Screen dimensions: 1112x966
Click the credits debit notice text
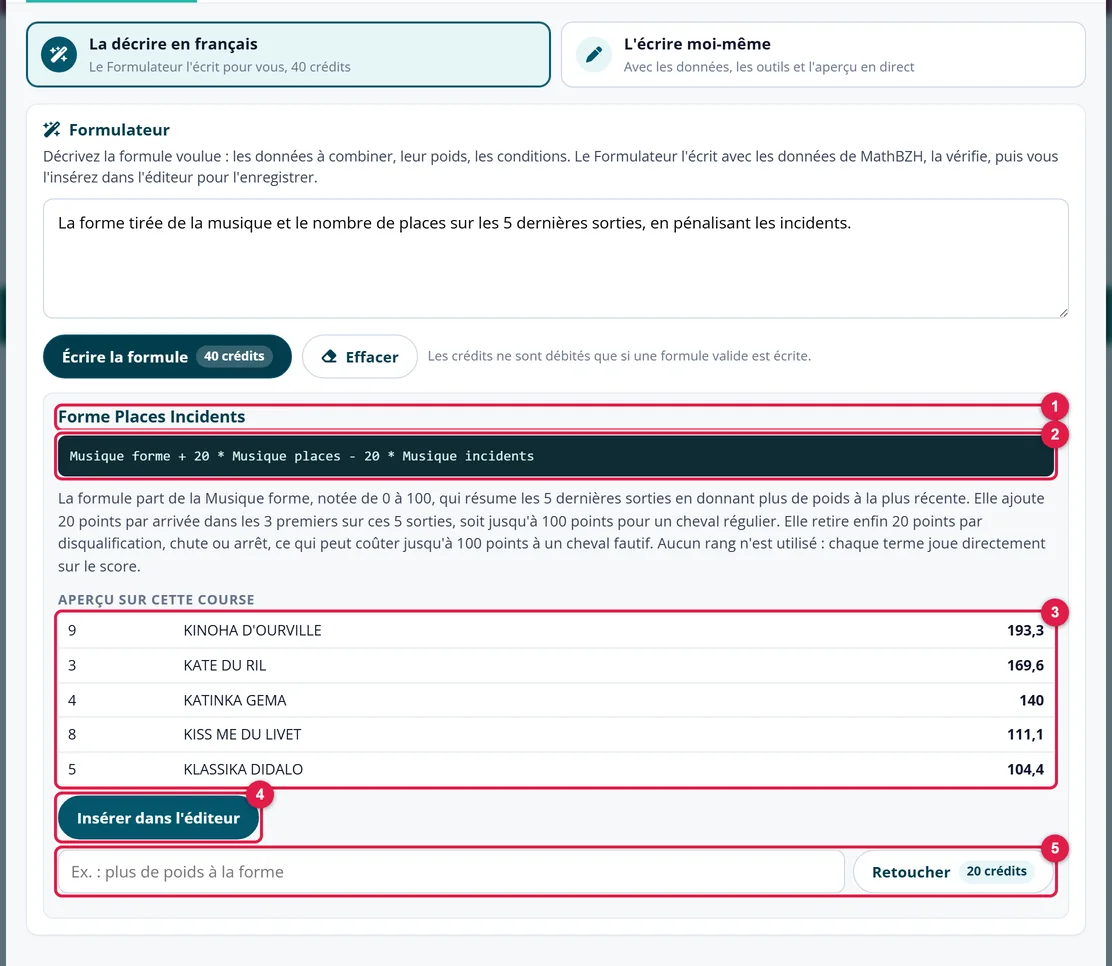[619, 356]
